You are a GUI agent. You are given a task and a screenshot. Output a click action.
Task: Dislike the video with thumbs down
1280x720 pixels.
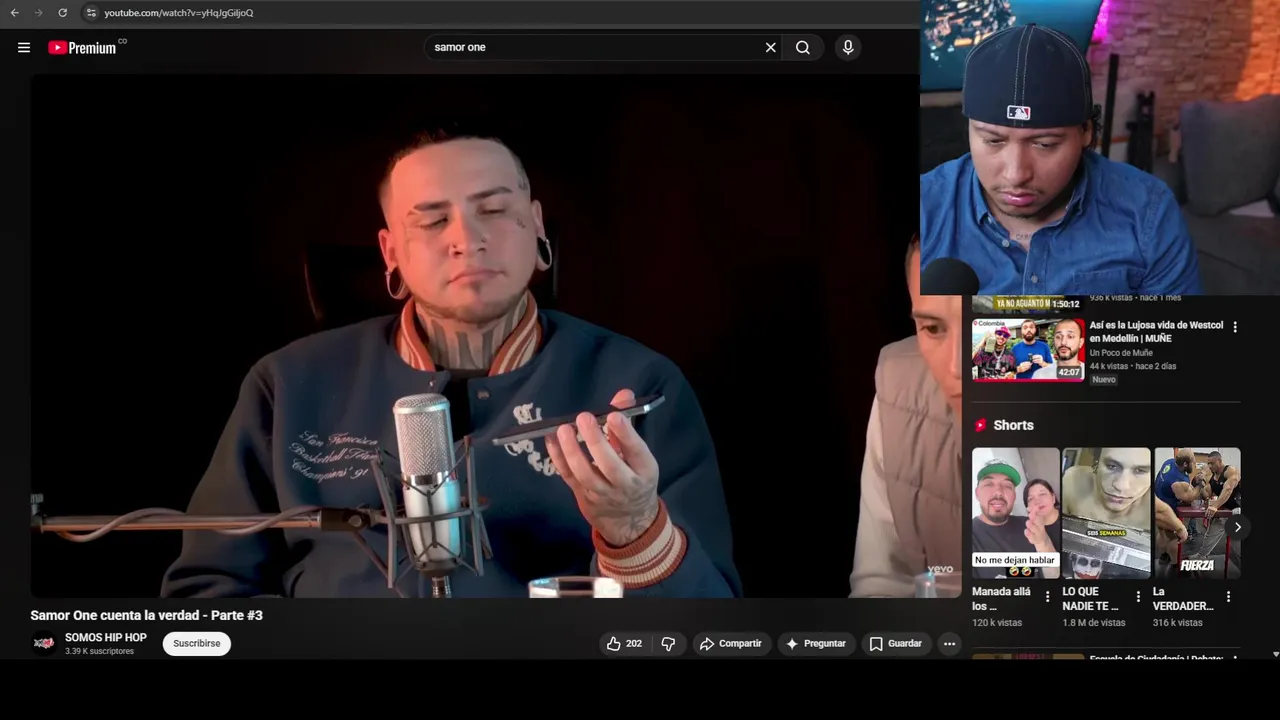coord(669,644)
